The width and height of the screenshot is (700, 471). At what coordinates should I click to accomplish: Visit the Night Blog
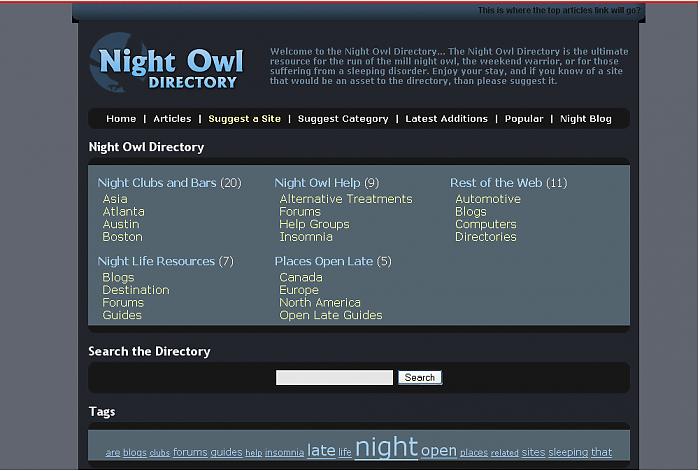pyautogui.click(x=586, y=119)
